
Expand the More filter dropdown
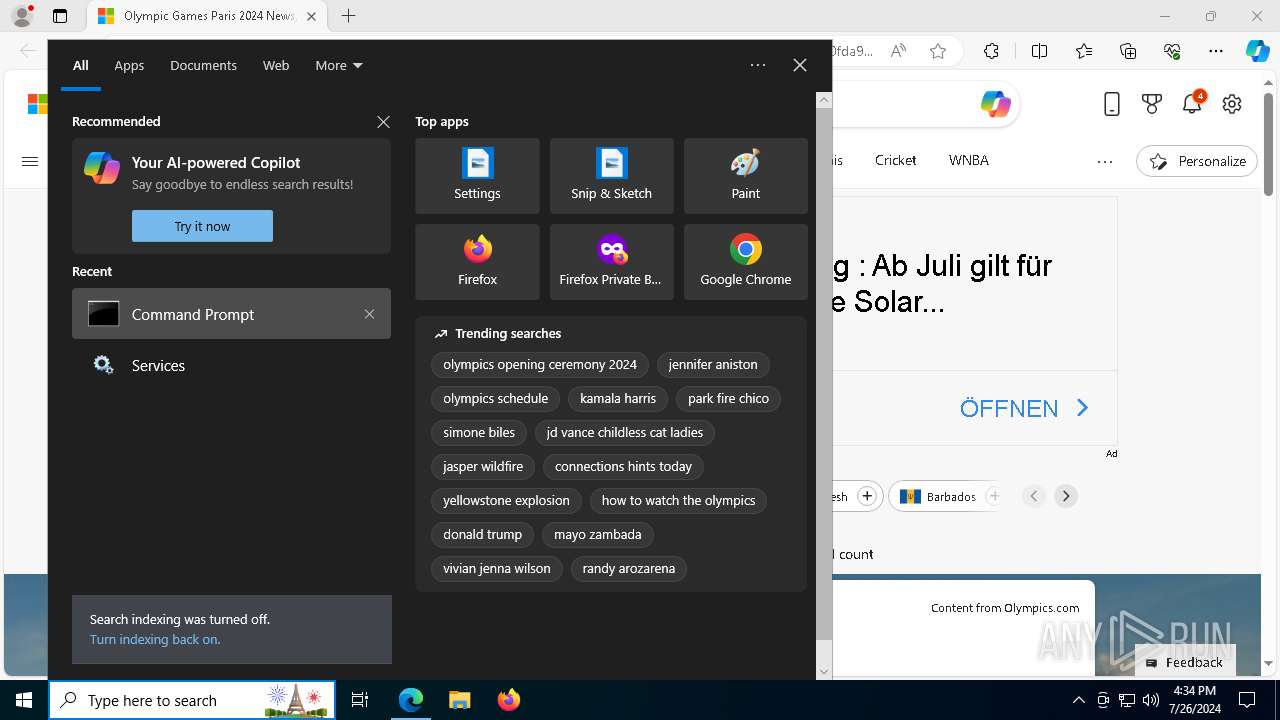[339, 65]
